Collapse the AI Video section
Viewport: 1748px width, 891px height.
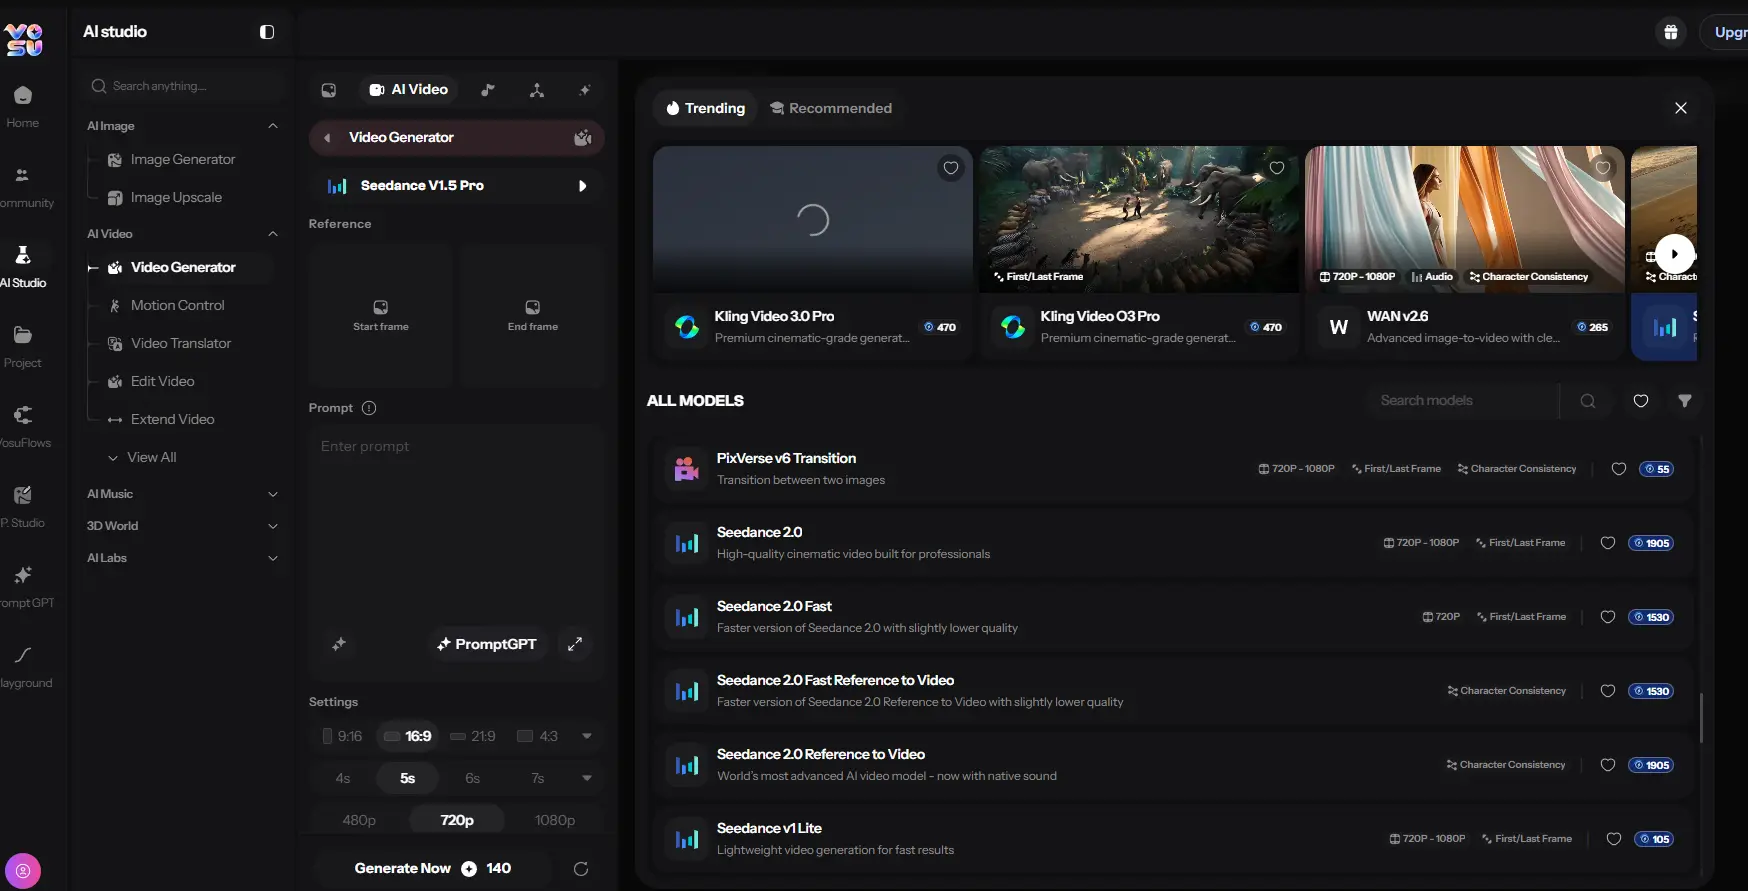tap(273, 234)
